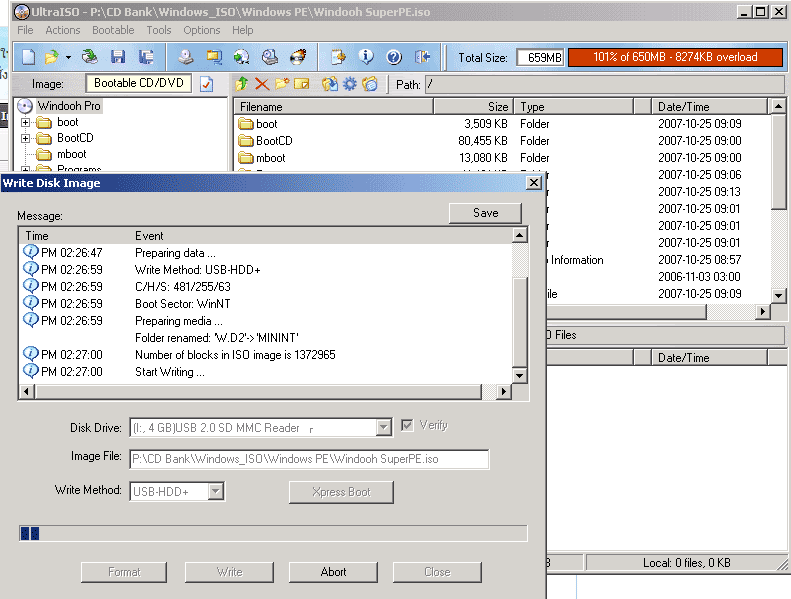
Task: Open the Help menu
Action: coord(243,30)
